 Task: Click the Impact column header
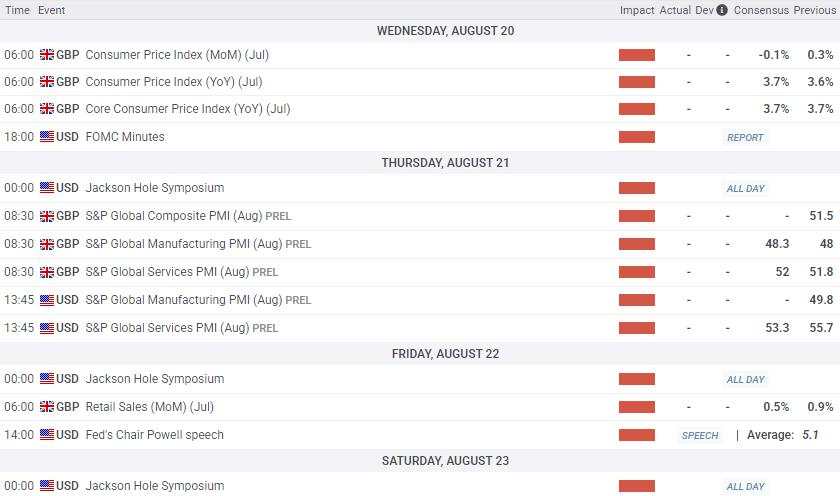[637, 10]
